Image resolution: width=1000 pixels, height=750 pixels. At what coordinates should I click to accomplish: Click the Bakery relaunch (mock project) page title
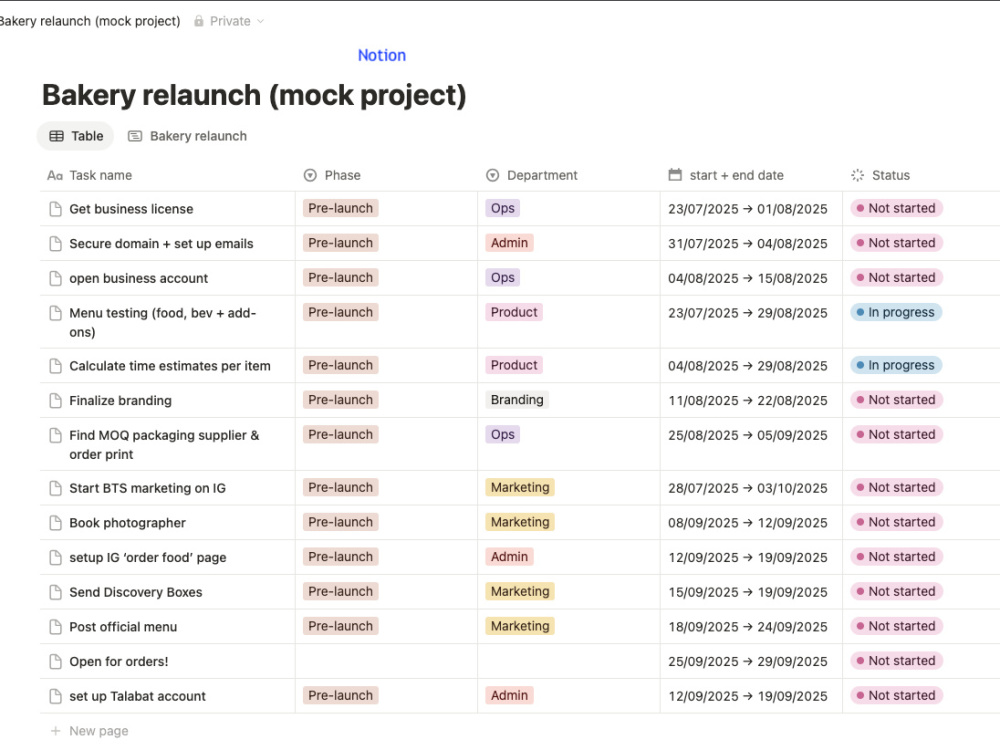tap(254, 95)
